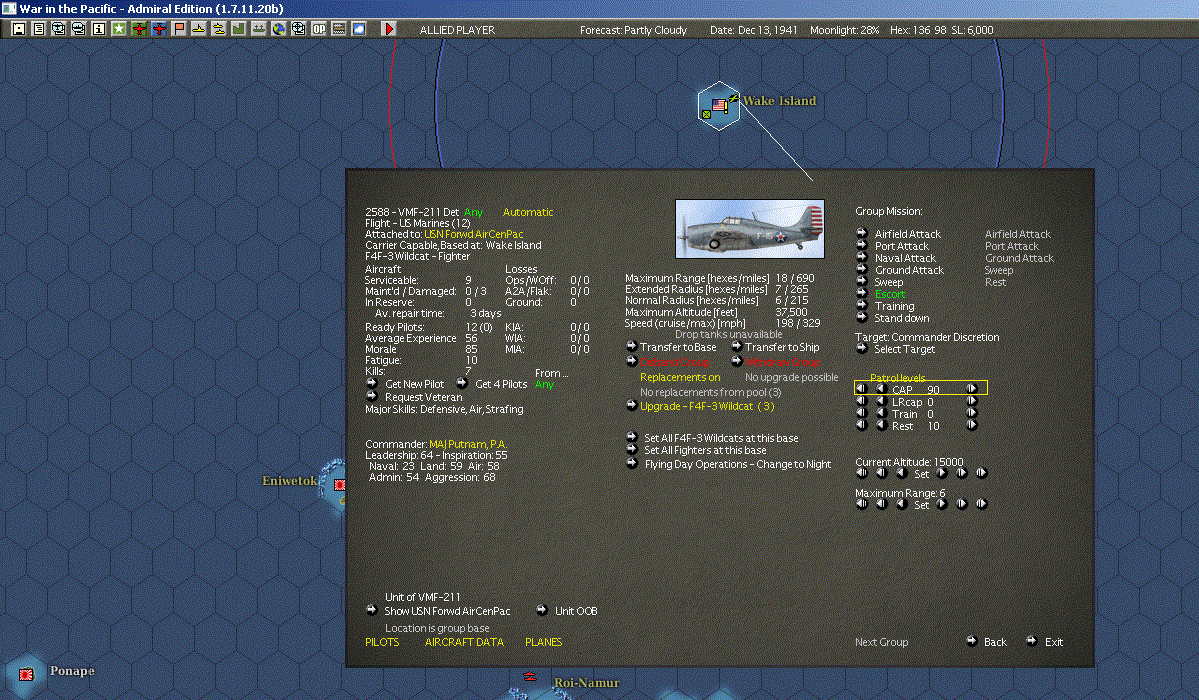Click arrow button beside Get New Pilot
The width and height of the screenshot is (1199, 700).
coord(372,383)
